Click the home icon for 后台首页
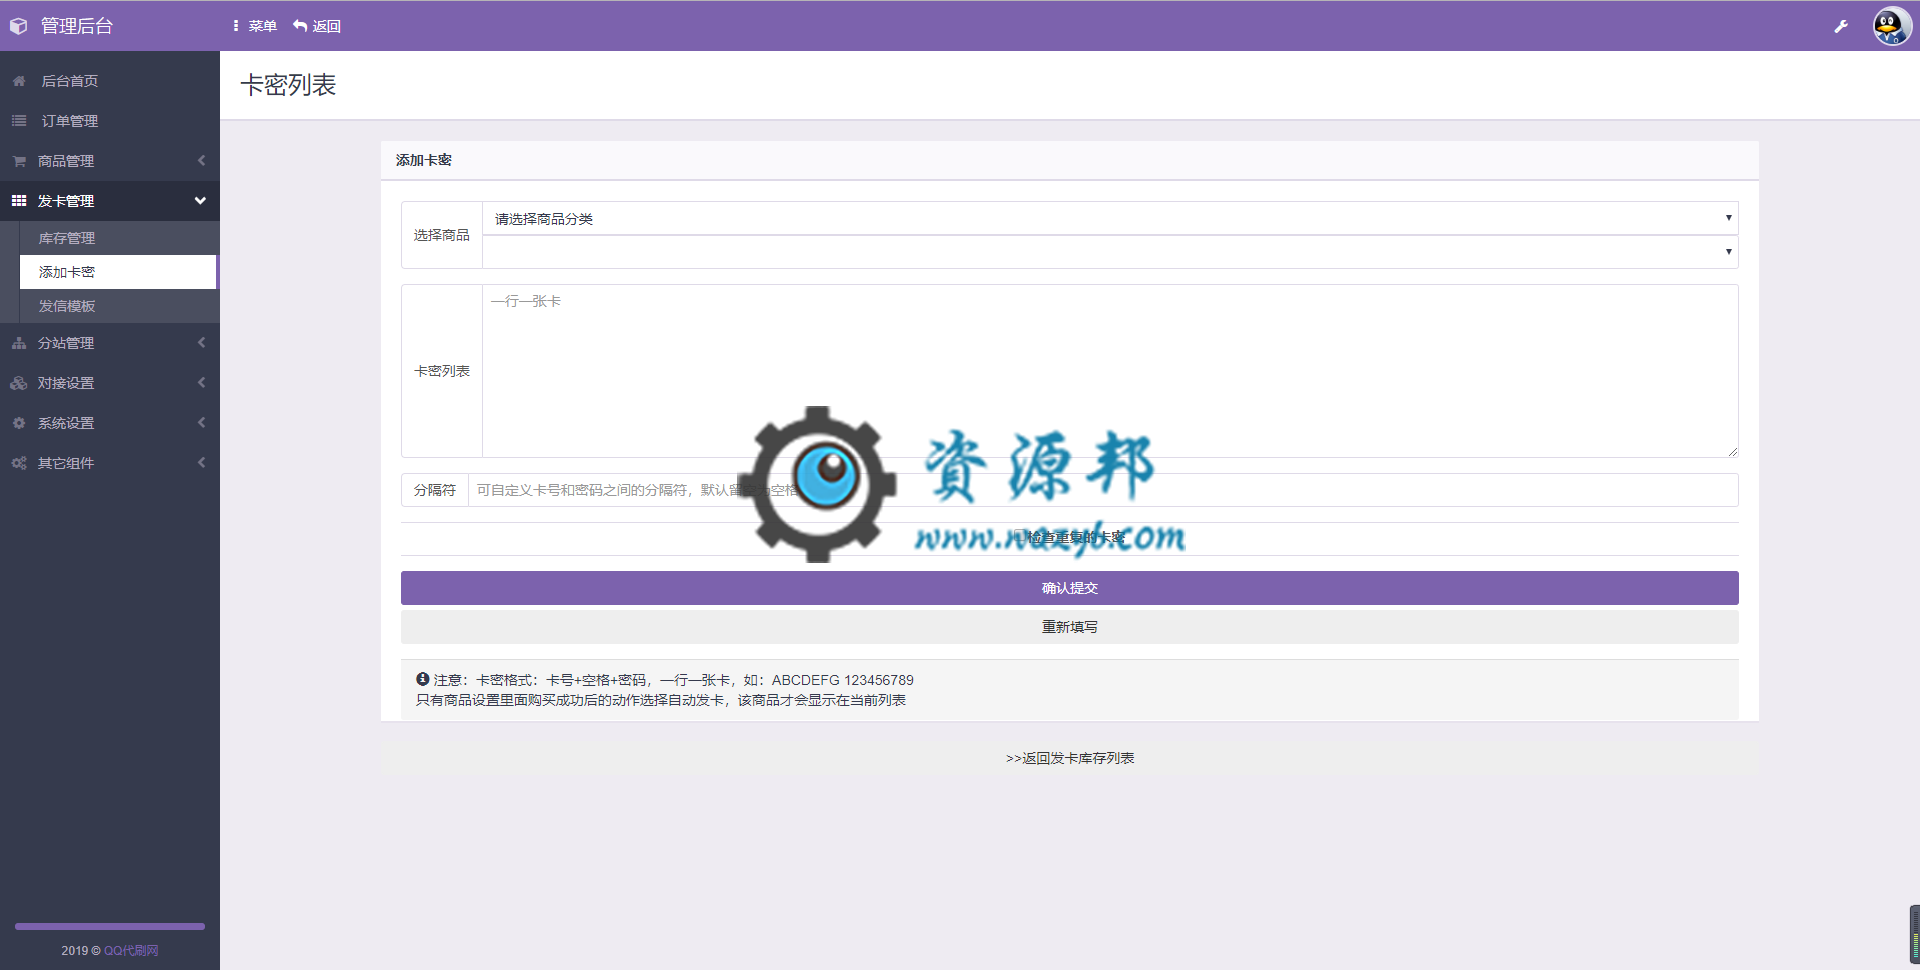Viewport: 1920px width, 970px height. click(x=19, y=81)
